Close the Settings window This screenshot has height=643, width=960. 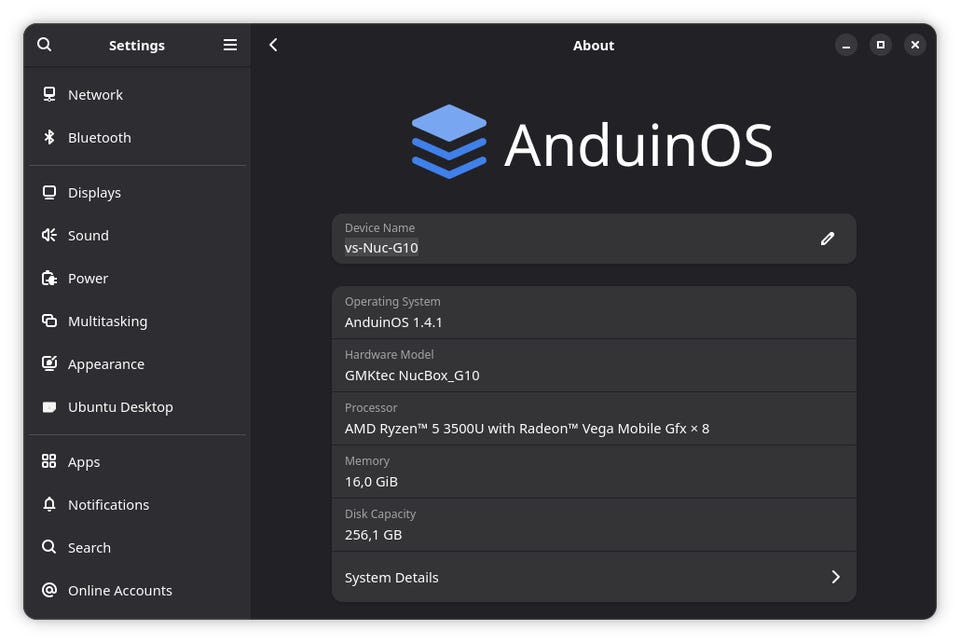pyautogui.click(x=915, y=45)
